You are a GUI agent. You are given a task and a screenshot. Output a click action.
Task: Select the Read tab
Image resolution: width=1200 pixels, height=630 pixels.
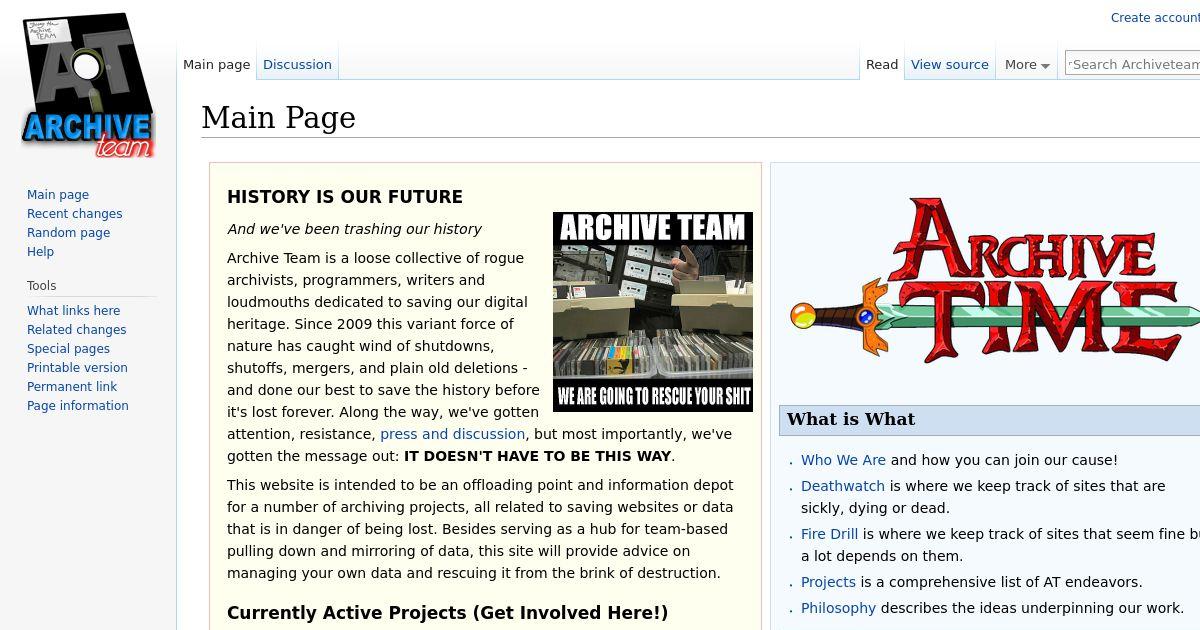(882, 64)
